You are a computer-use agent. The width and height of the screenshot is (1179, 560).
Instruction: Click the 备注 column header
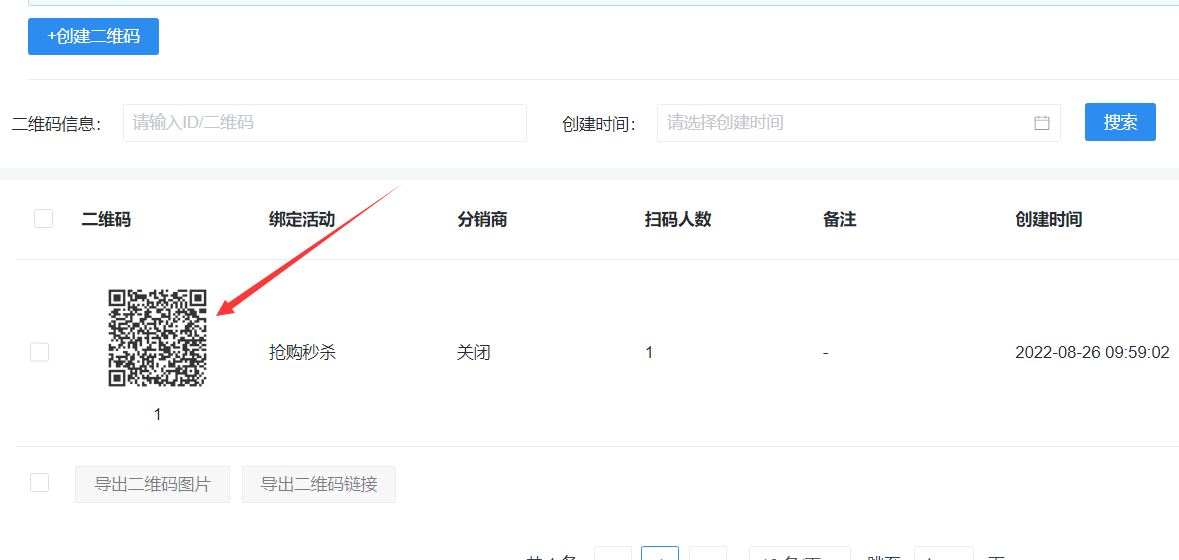[840, 219]
